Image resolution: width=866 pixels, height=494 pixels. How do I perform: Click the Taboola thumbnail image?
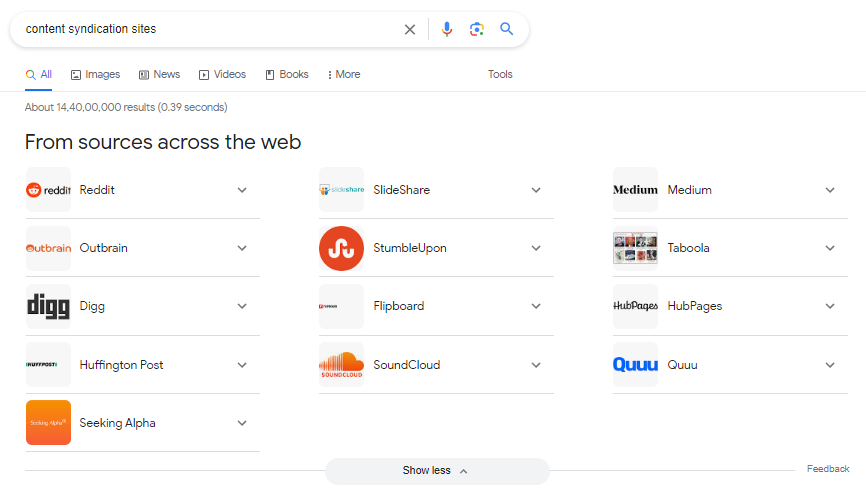click(x=635, y=248)
